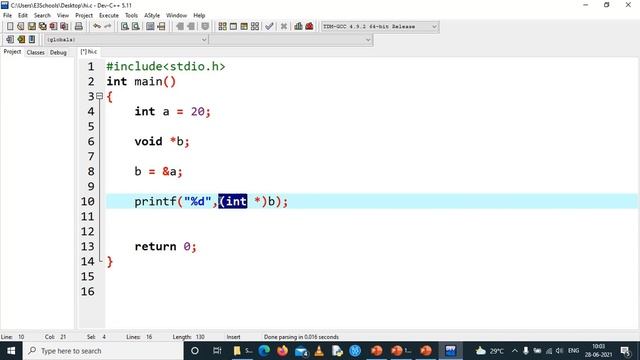The height and width of the screenshot is (360, 640).
Task: Open the empty members dropdown next to (globals)
Action: (x=291, y=40)
